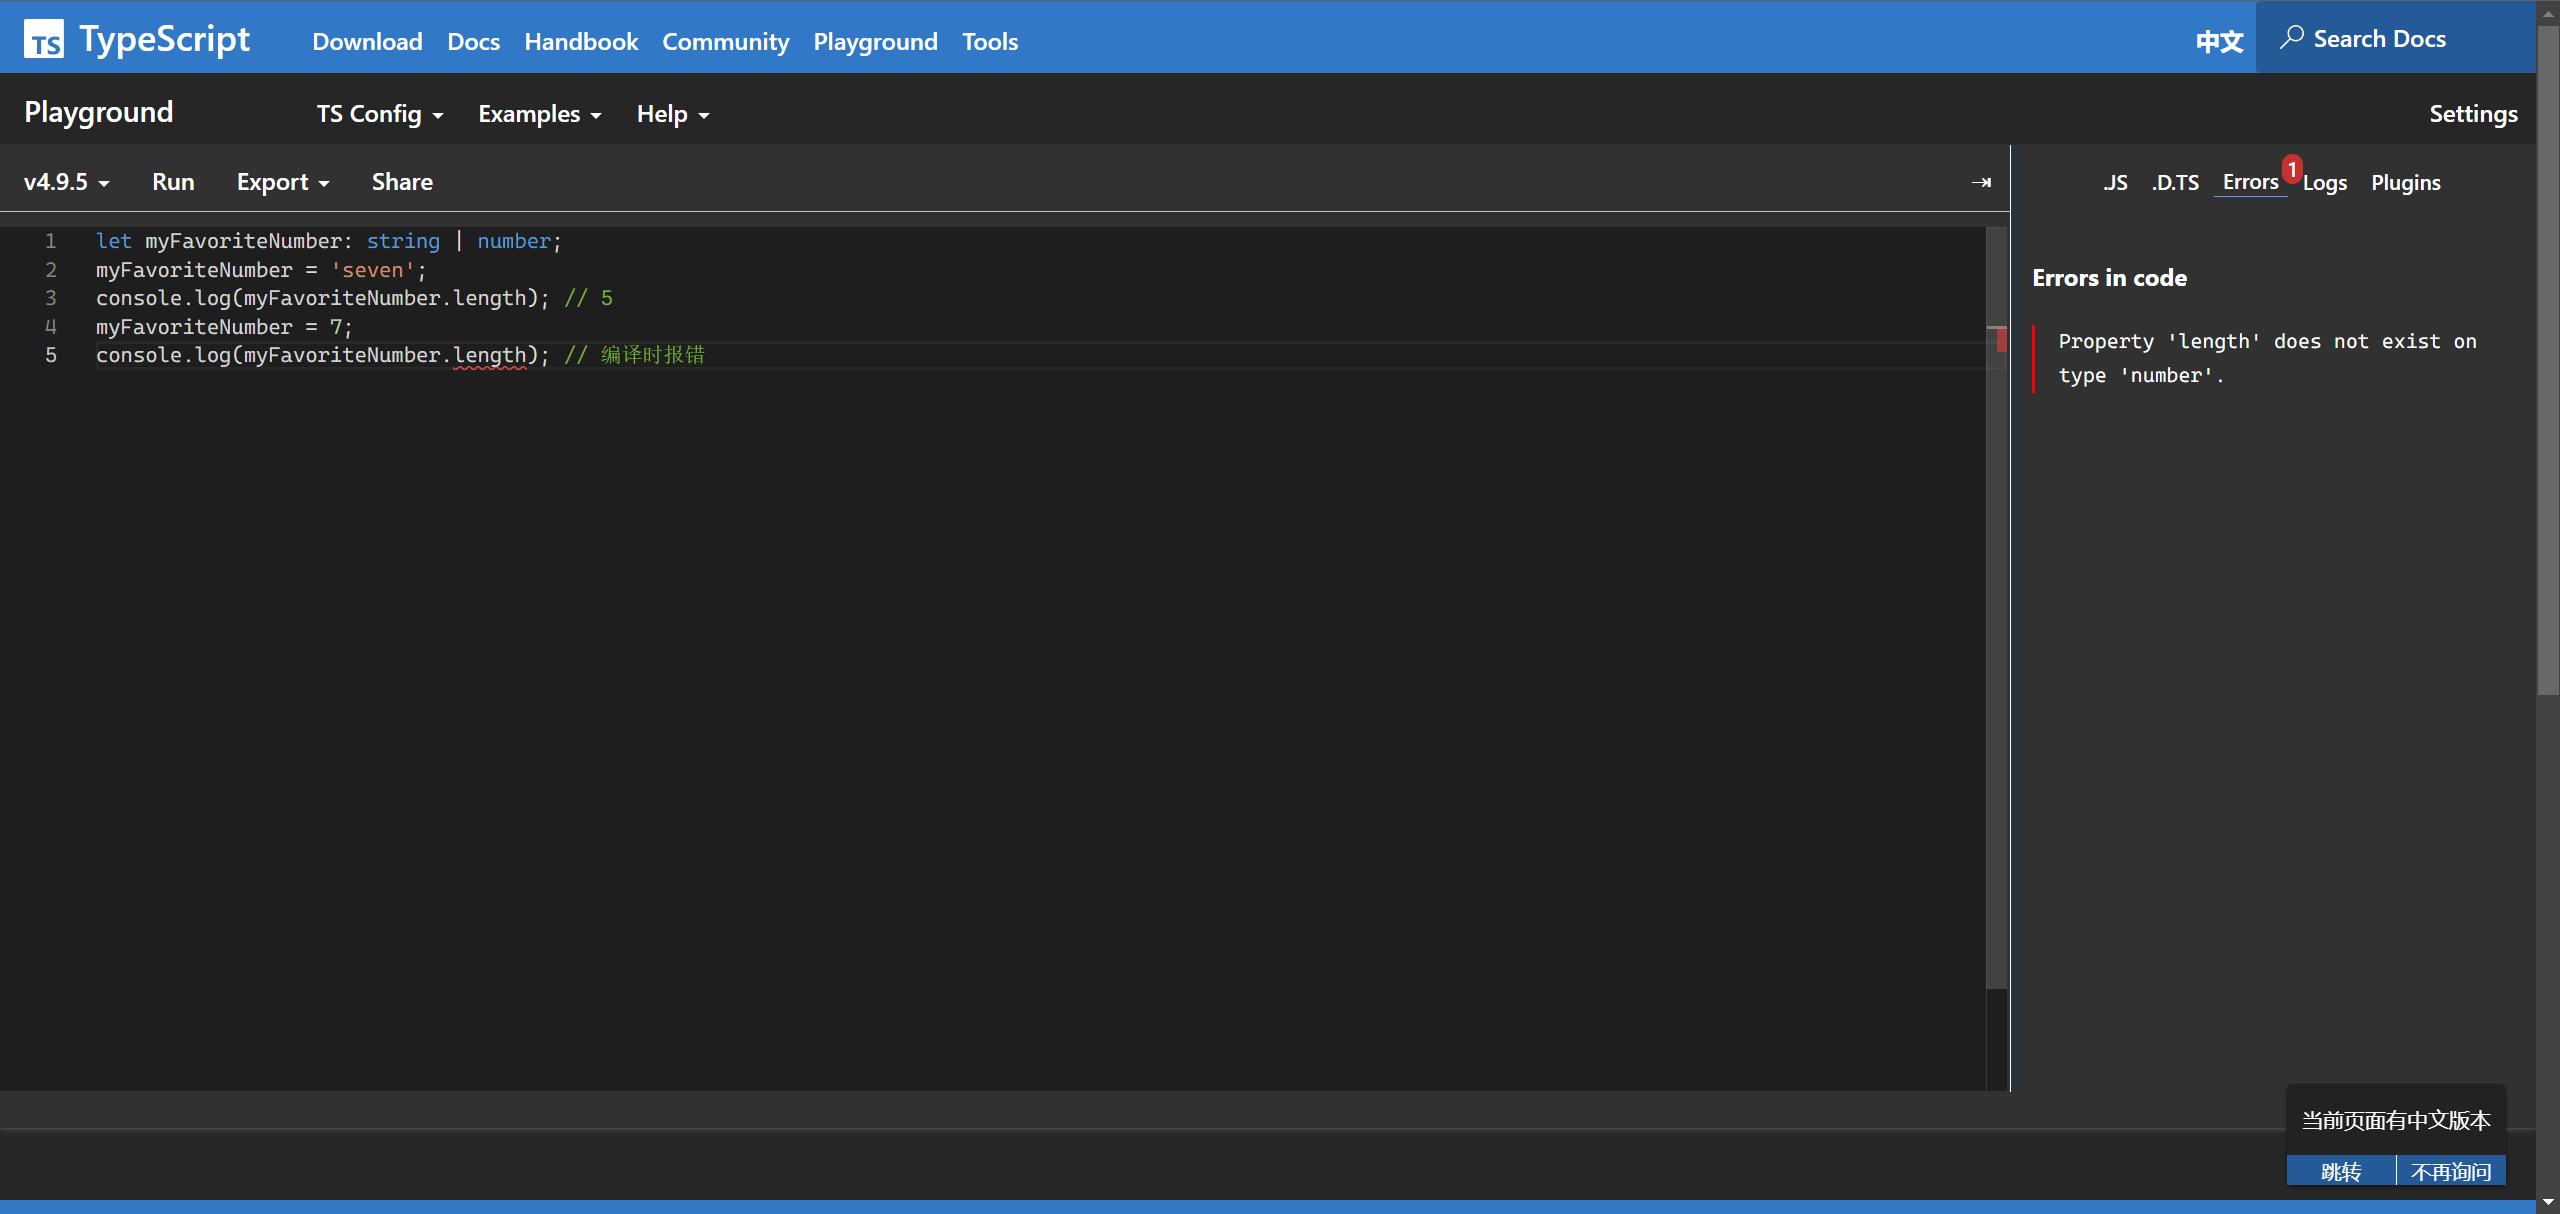
Task: Open the TypeScript version v4.9.5 dropdown
Action: (x=66, y=182)
